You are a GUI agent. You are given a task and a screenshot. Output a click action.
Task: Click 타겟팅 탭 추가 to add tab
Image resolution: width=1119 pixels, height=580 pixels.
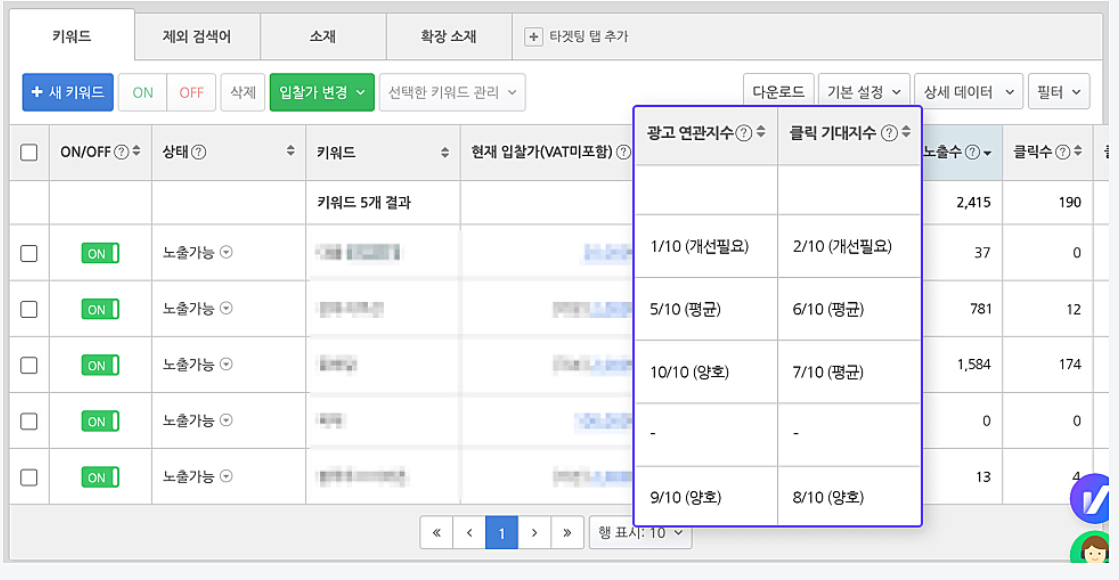(578, 37)
